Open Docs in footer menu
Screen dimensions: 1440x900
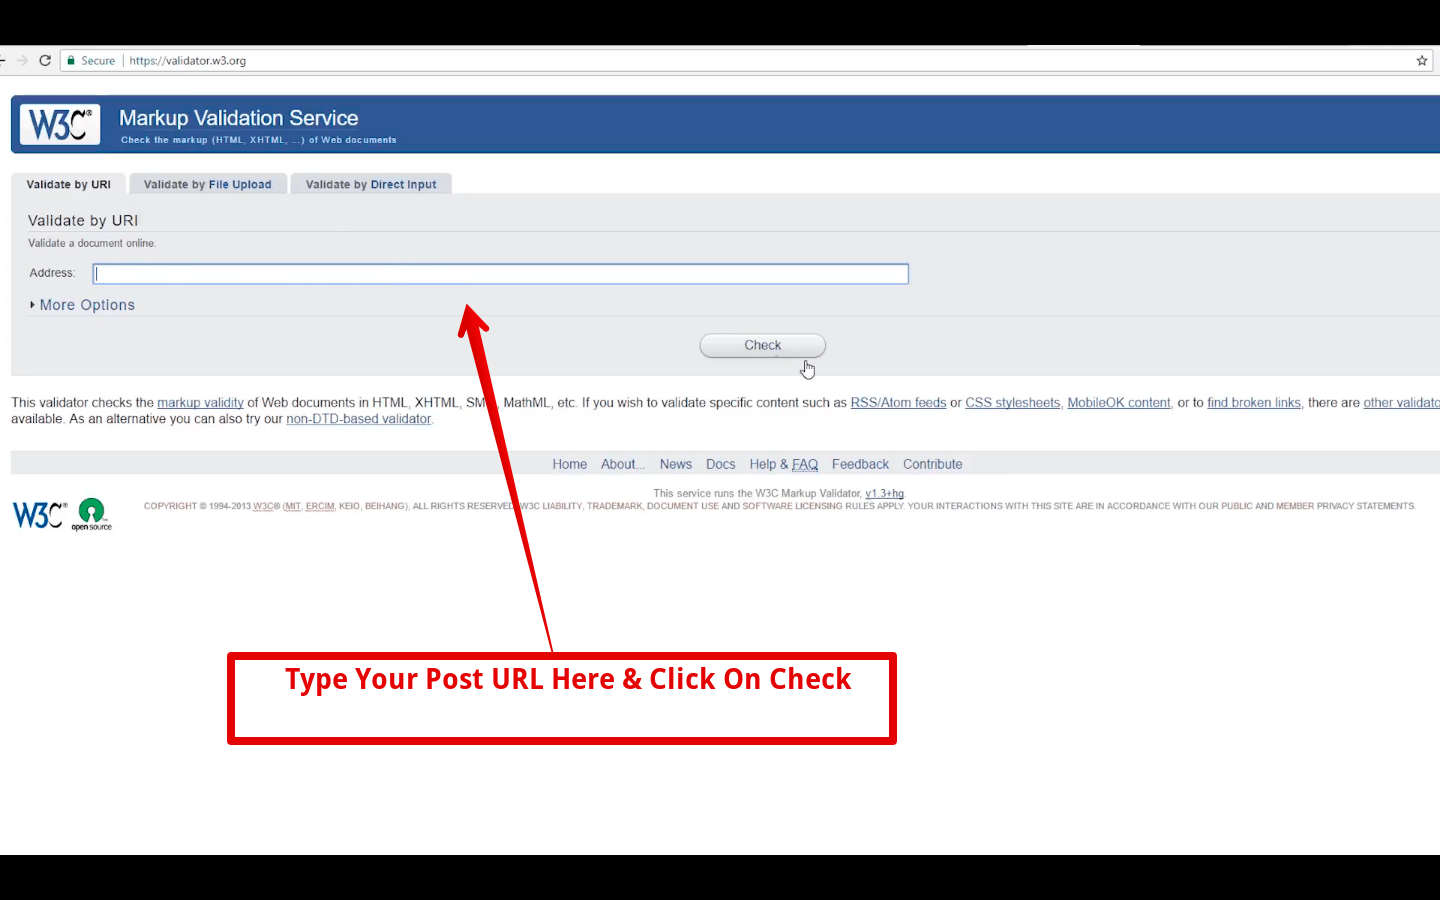(x=720, y=464)
